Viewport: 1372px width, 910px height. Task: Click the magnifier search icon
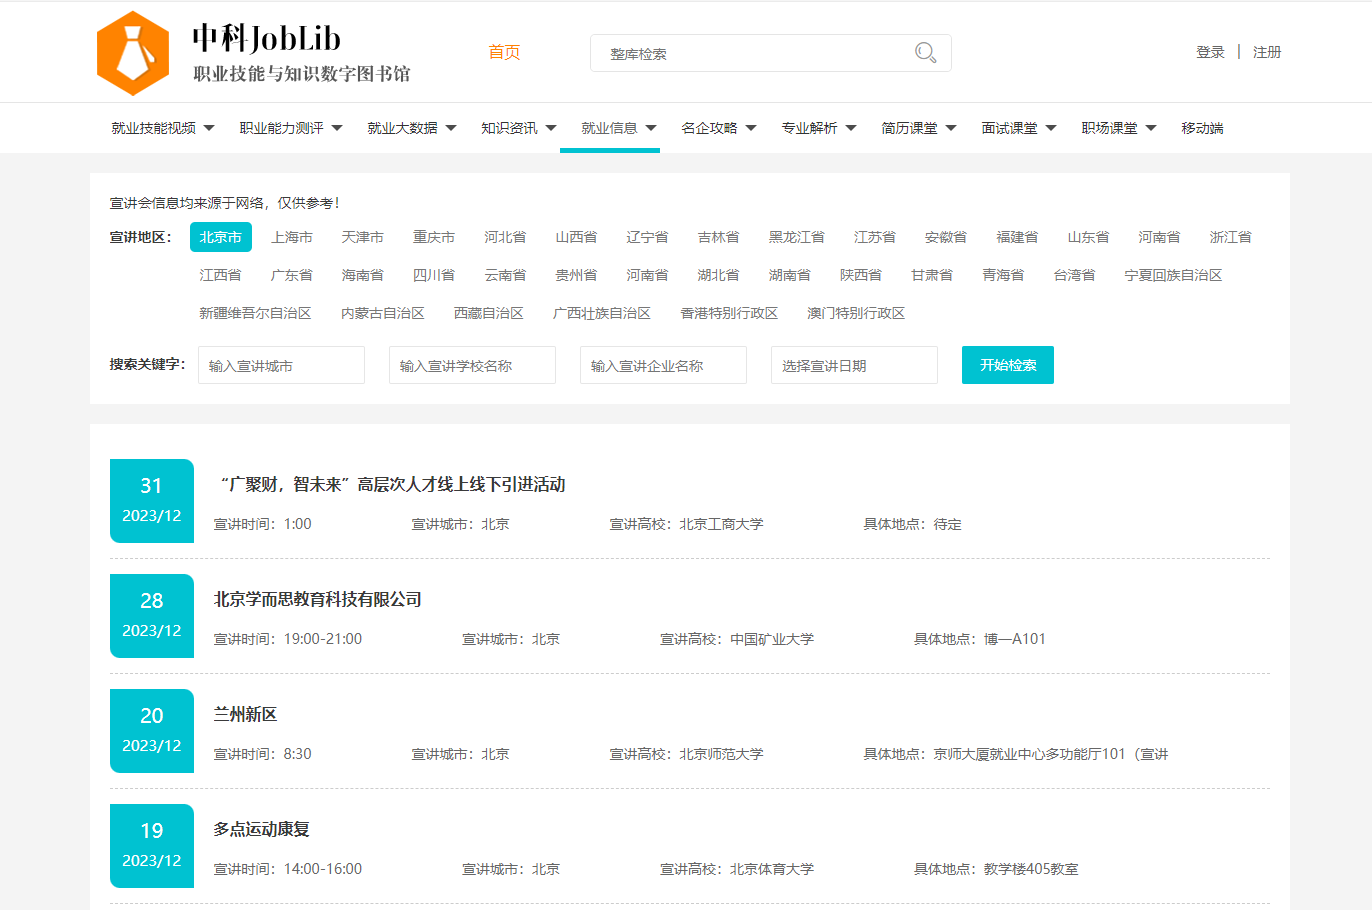[x=925, y=53]
